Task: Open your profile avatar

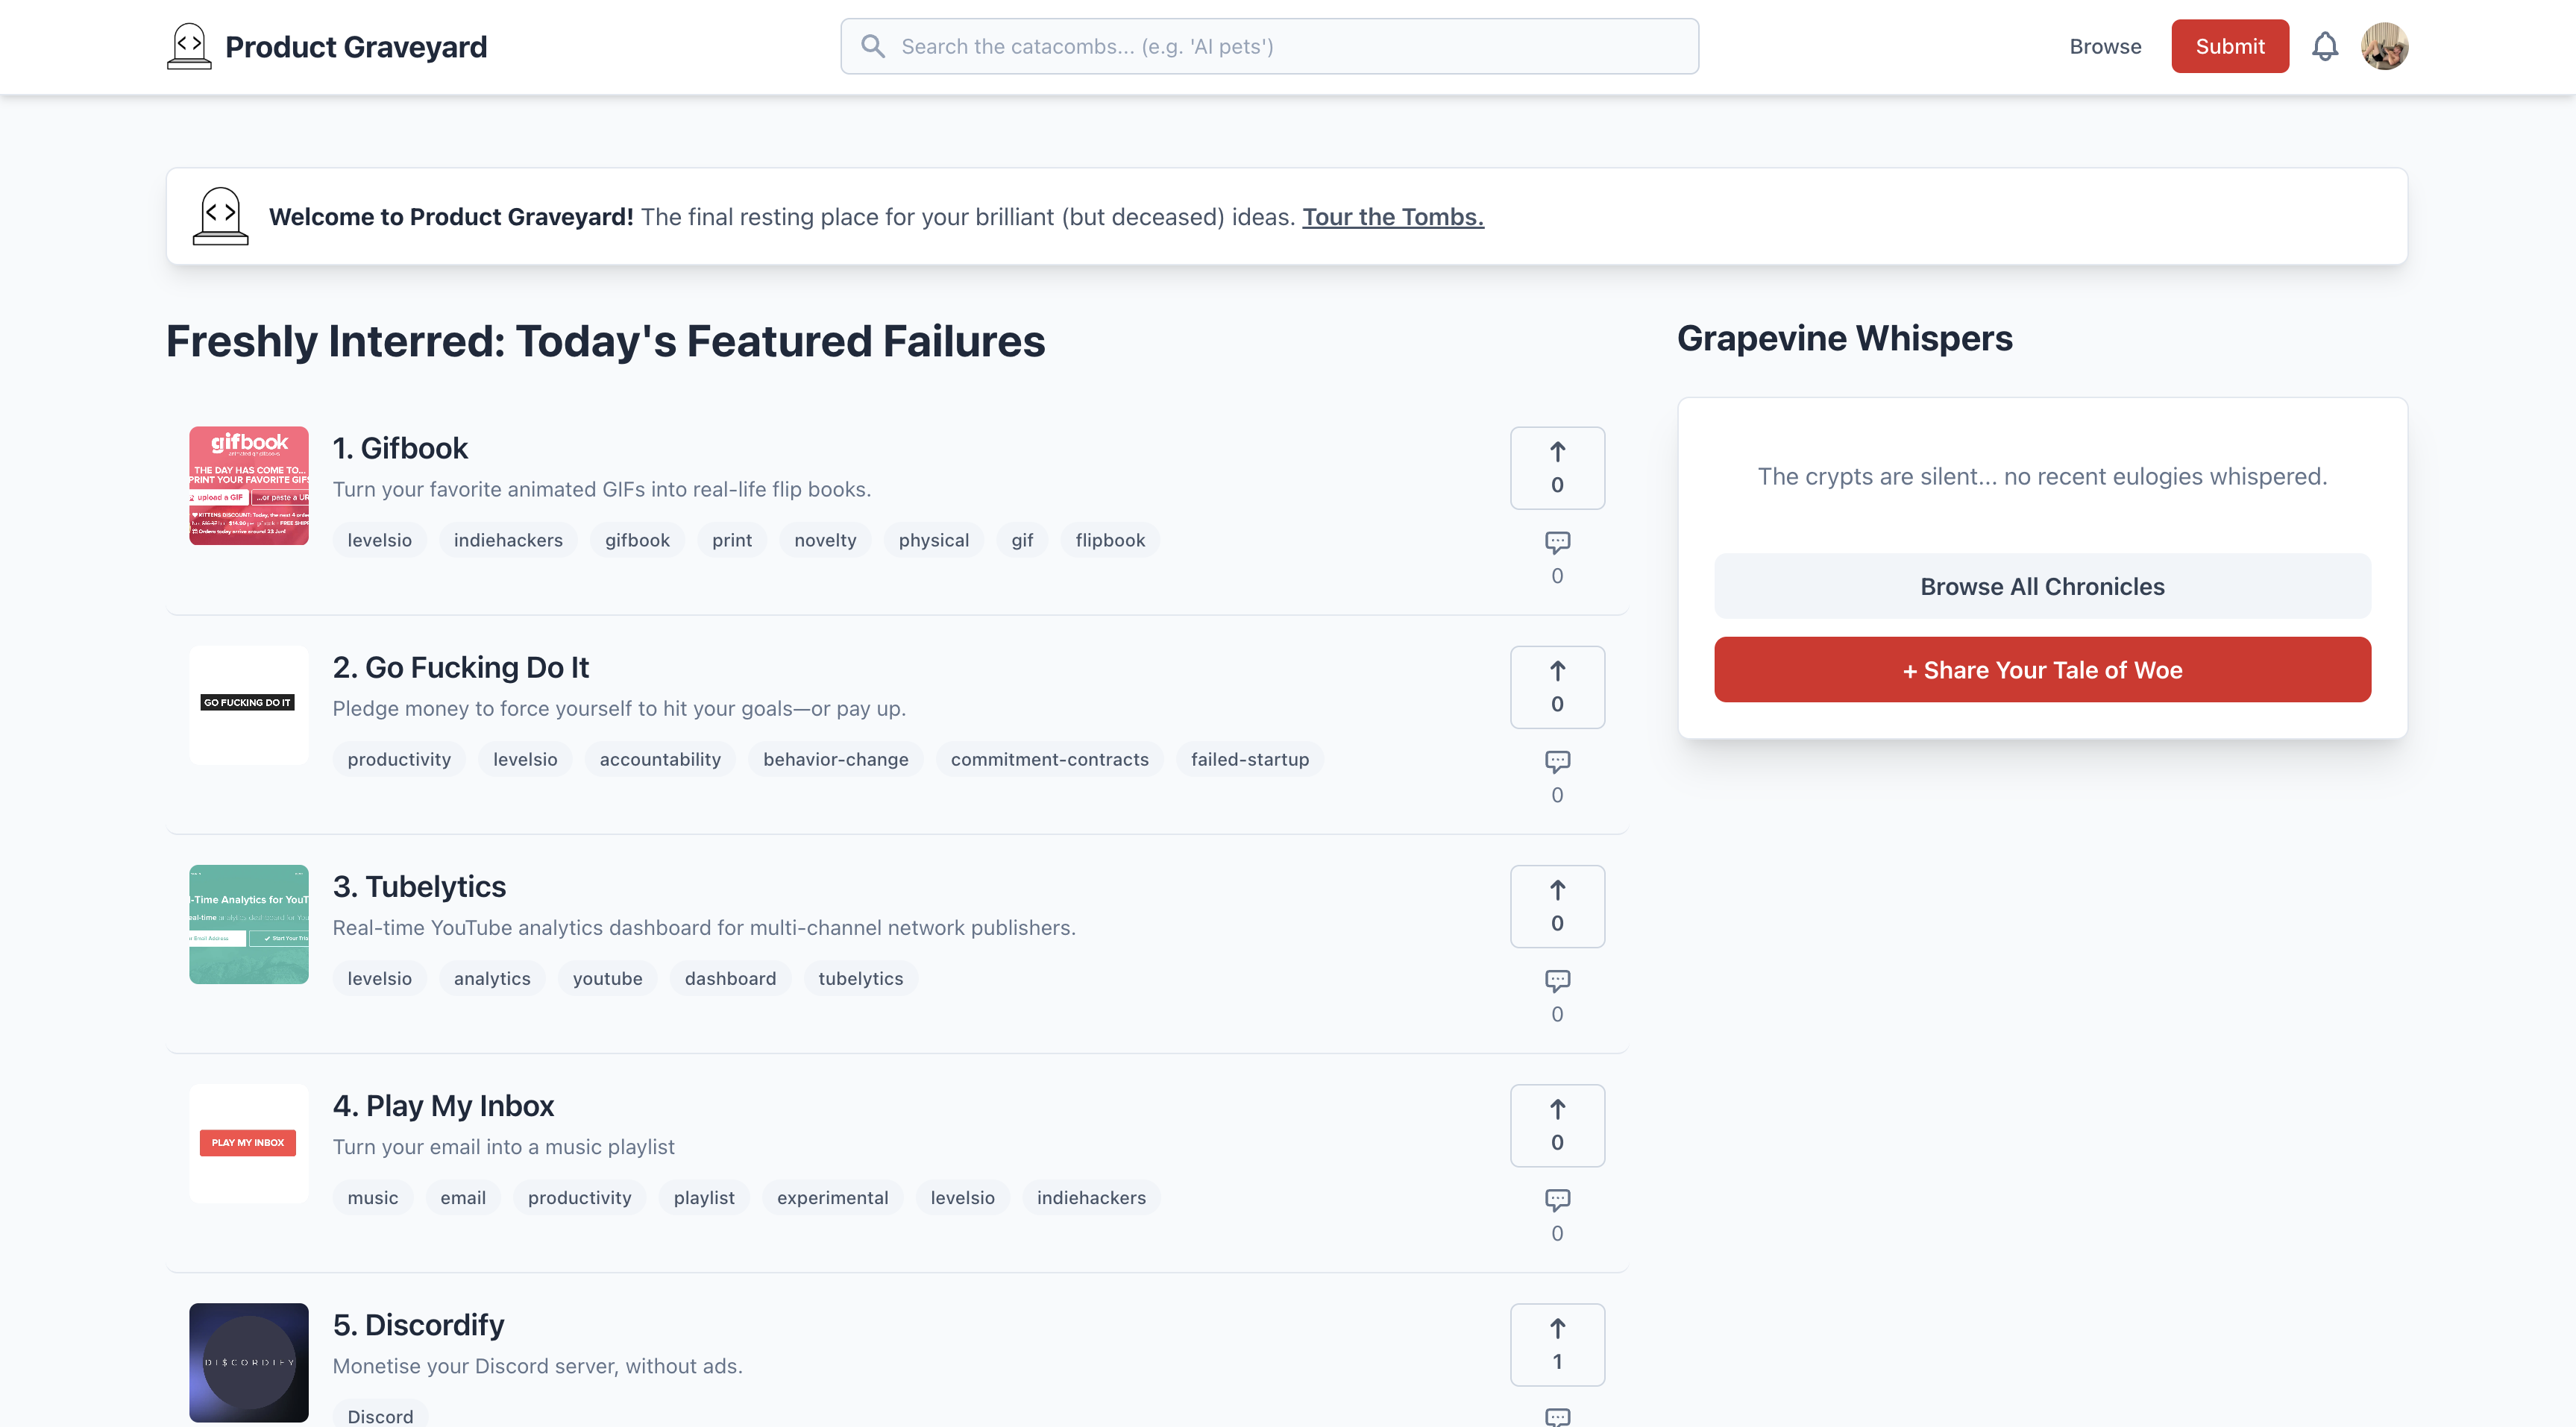Action: pyautogui.click(x=2386, y=45)
